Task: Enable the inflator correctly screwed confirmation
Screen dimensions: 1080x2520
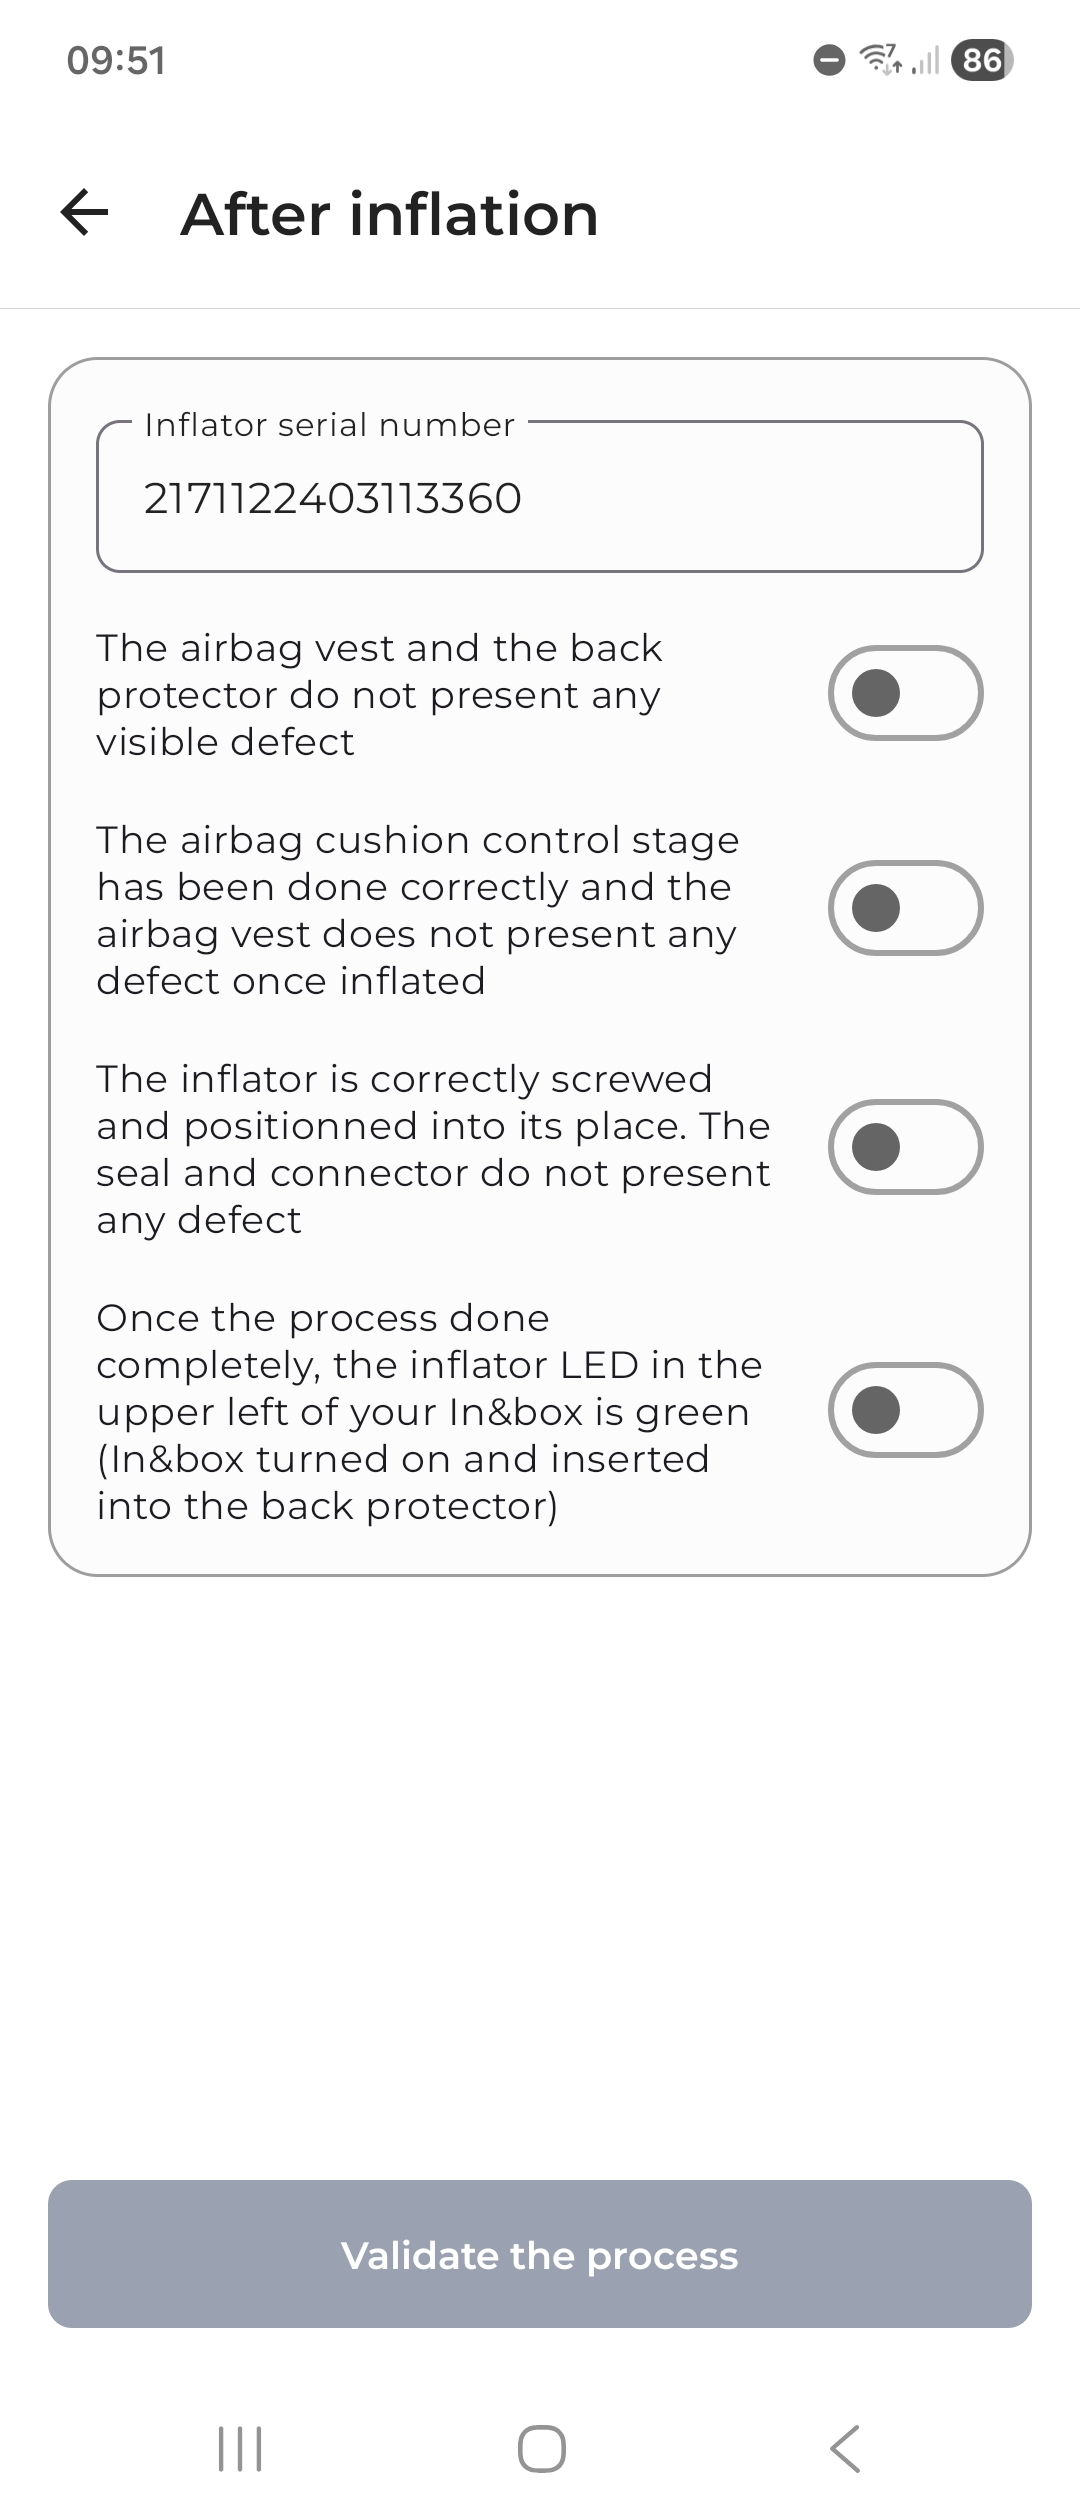Action: (x=905, y=1147)
